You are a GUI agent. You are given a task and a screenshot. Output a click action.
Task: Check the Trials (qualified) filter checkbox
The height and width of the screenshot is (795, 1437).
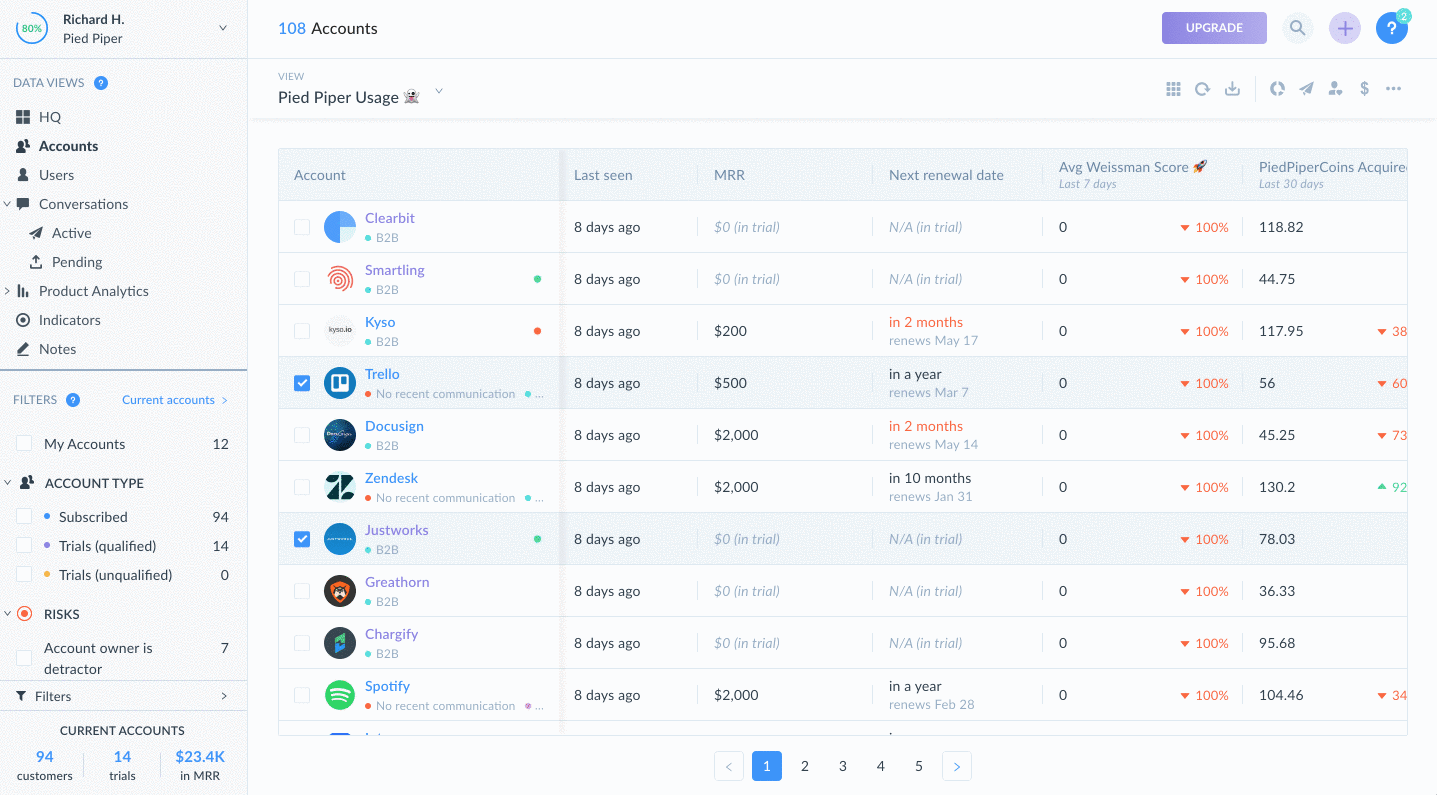24,546
